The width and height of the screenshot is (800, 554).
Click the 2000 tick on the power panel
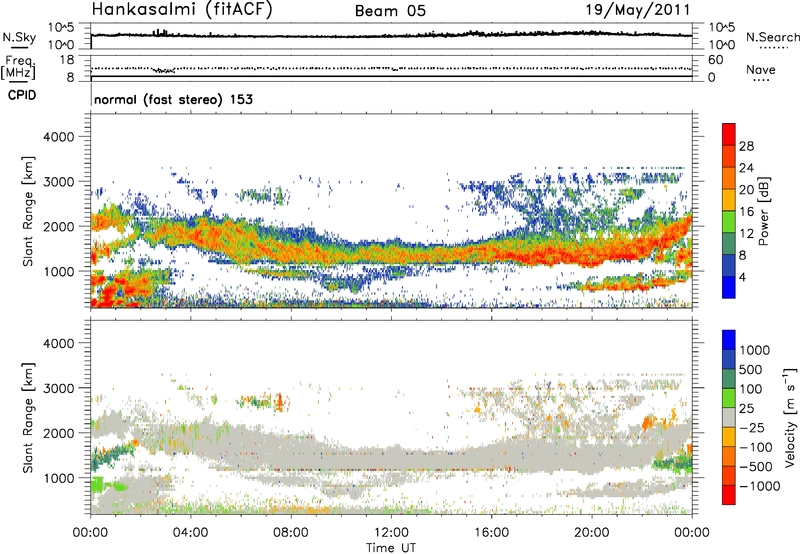point(58,226)
